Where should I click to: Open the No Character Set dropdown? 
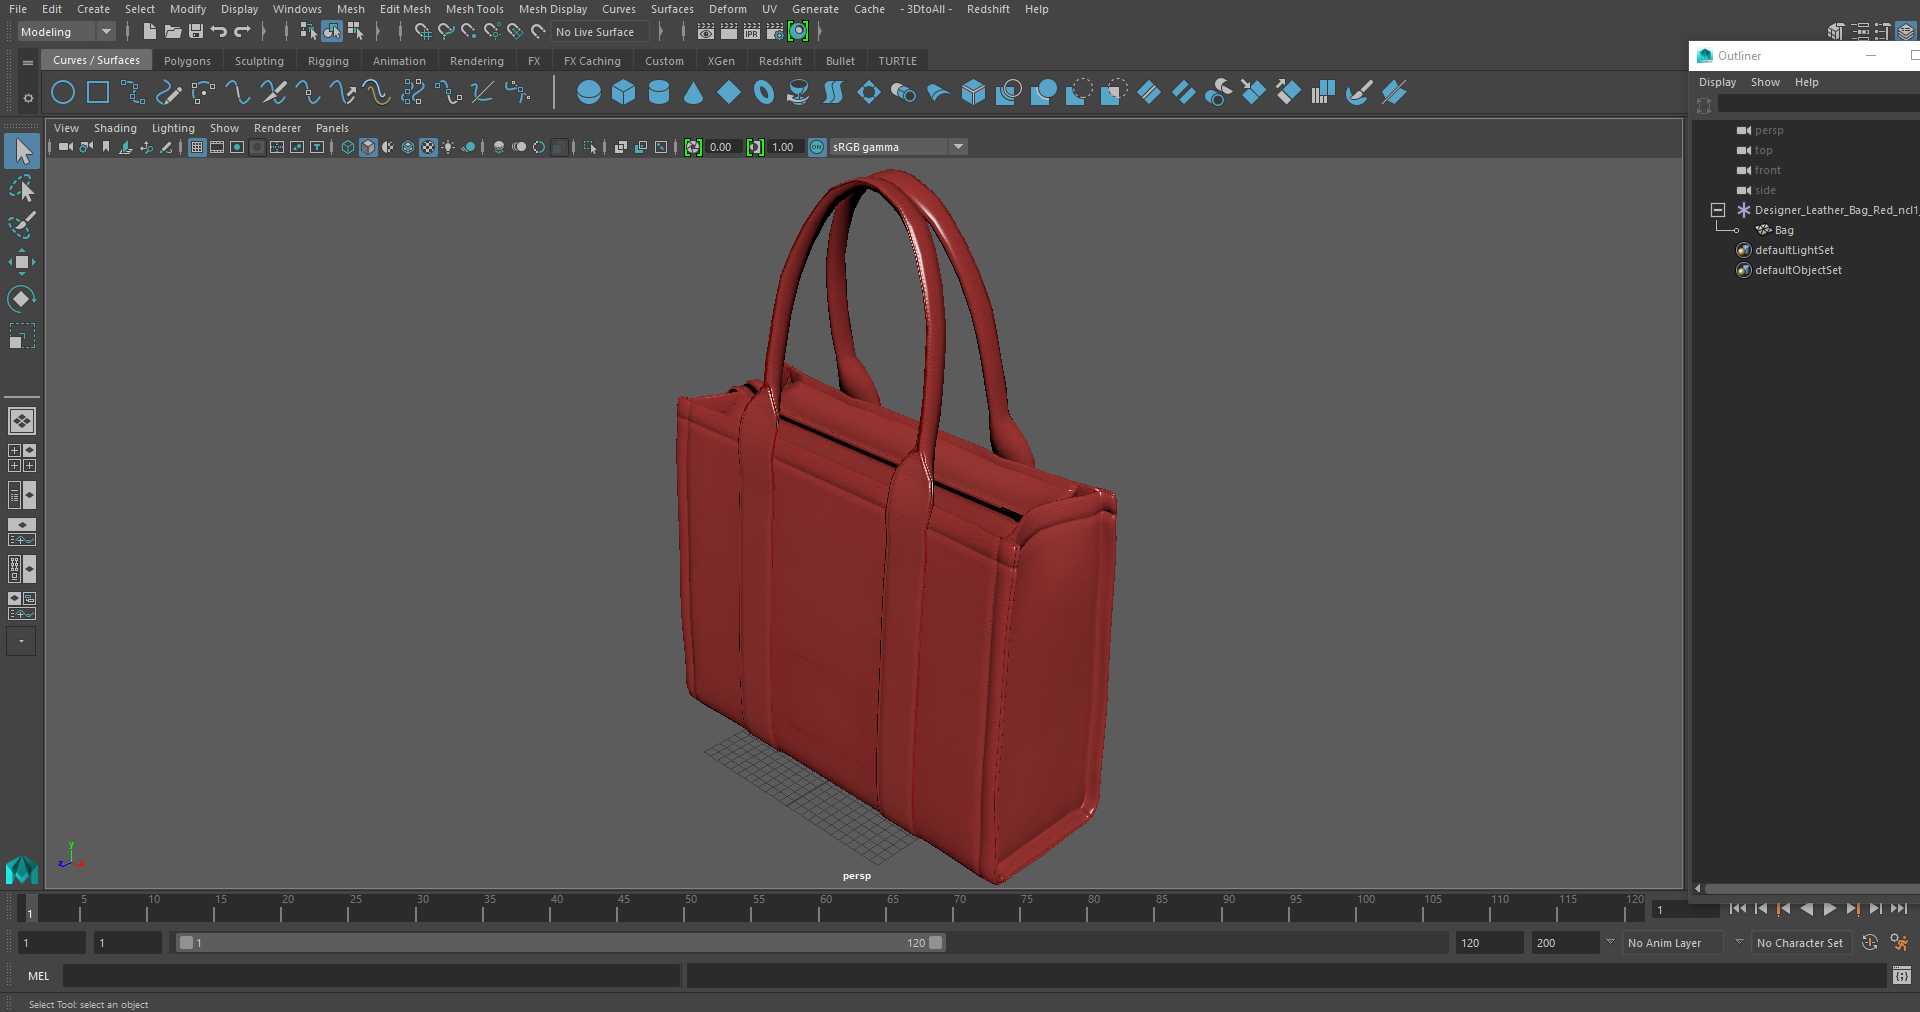pyautogui.click(x=1803, y=943)
